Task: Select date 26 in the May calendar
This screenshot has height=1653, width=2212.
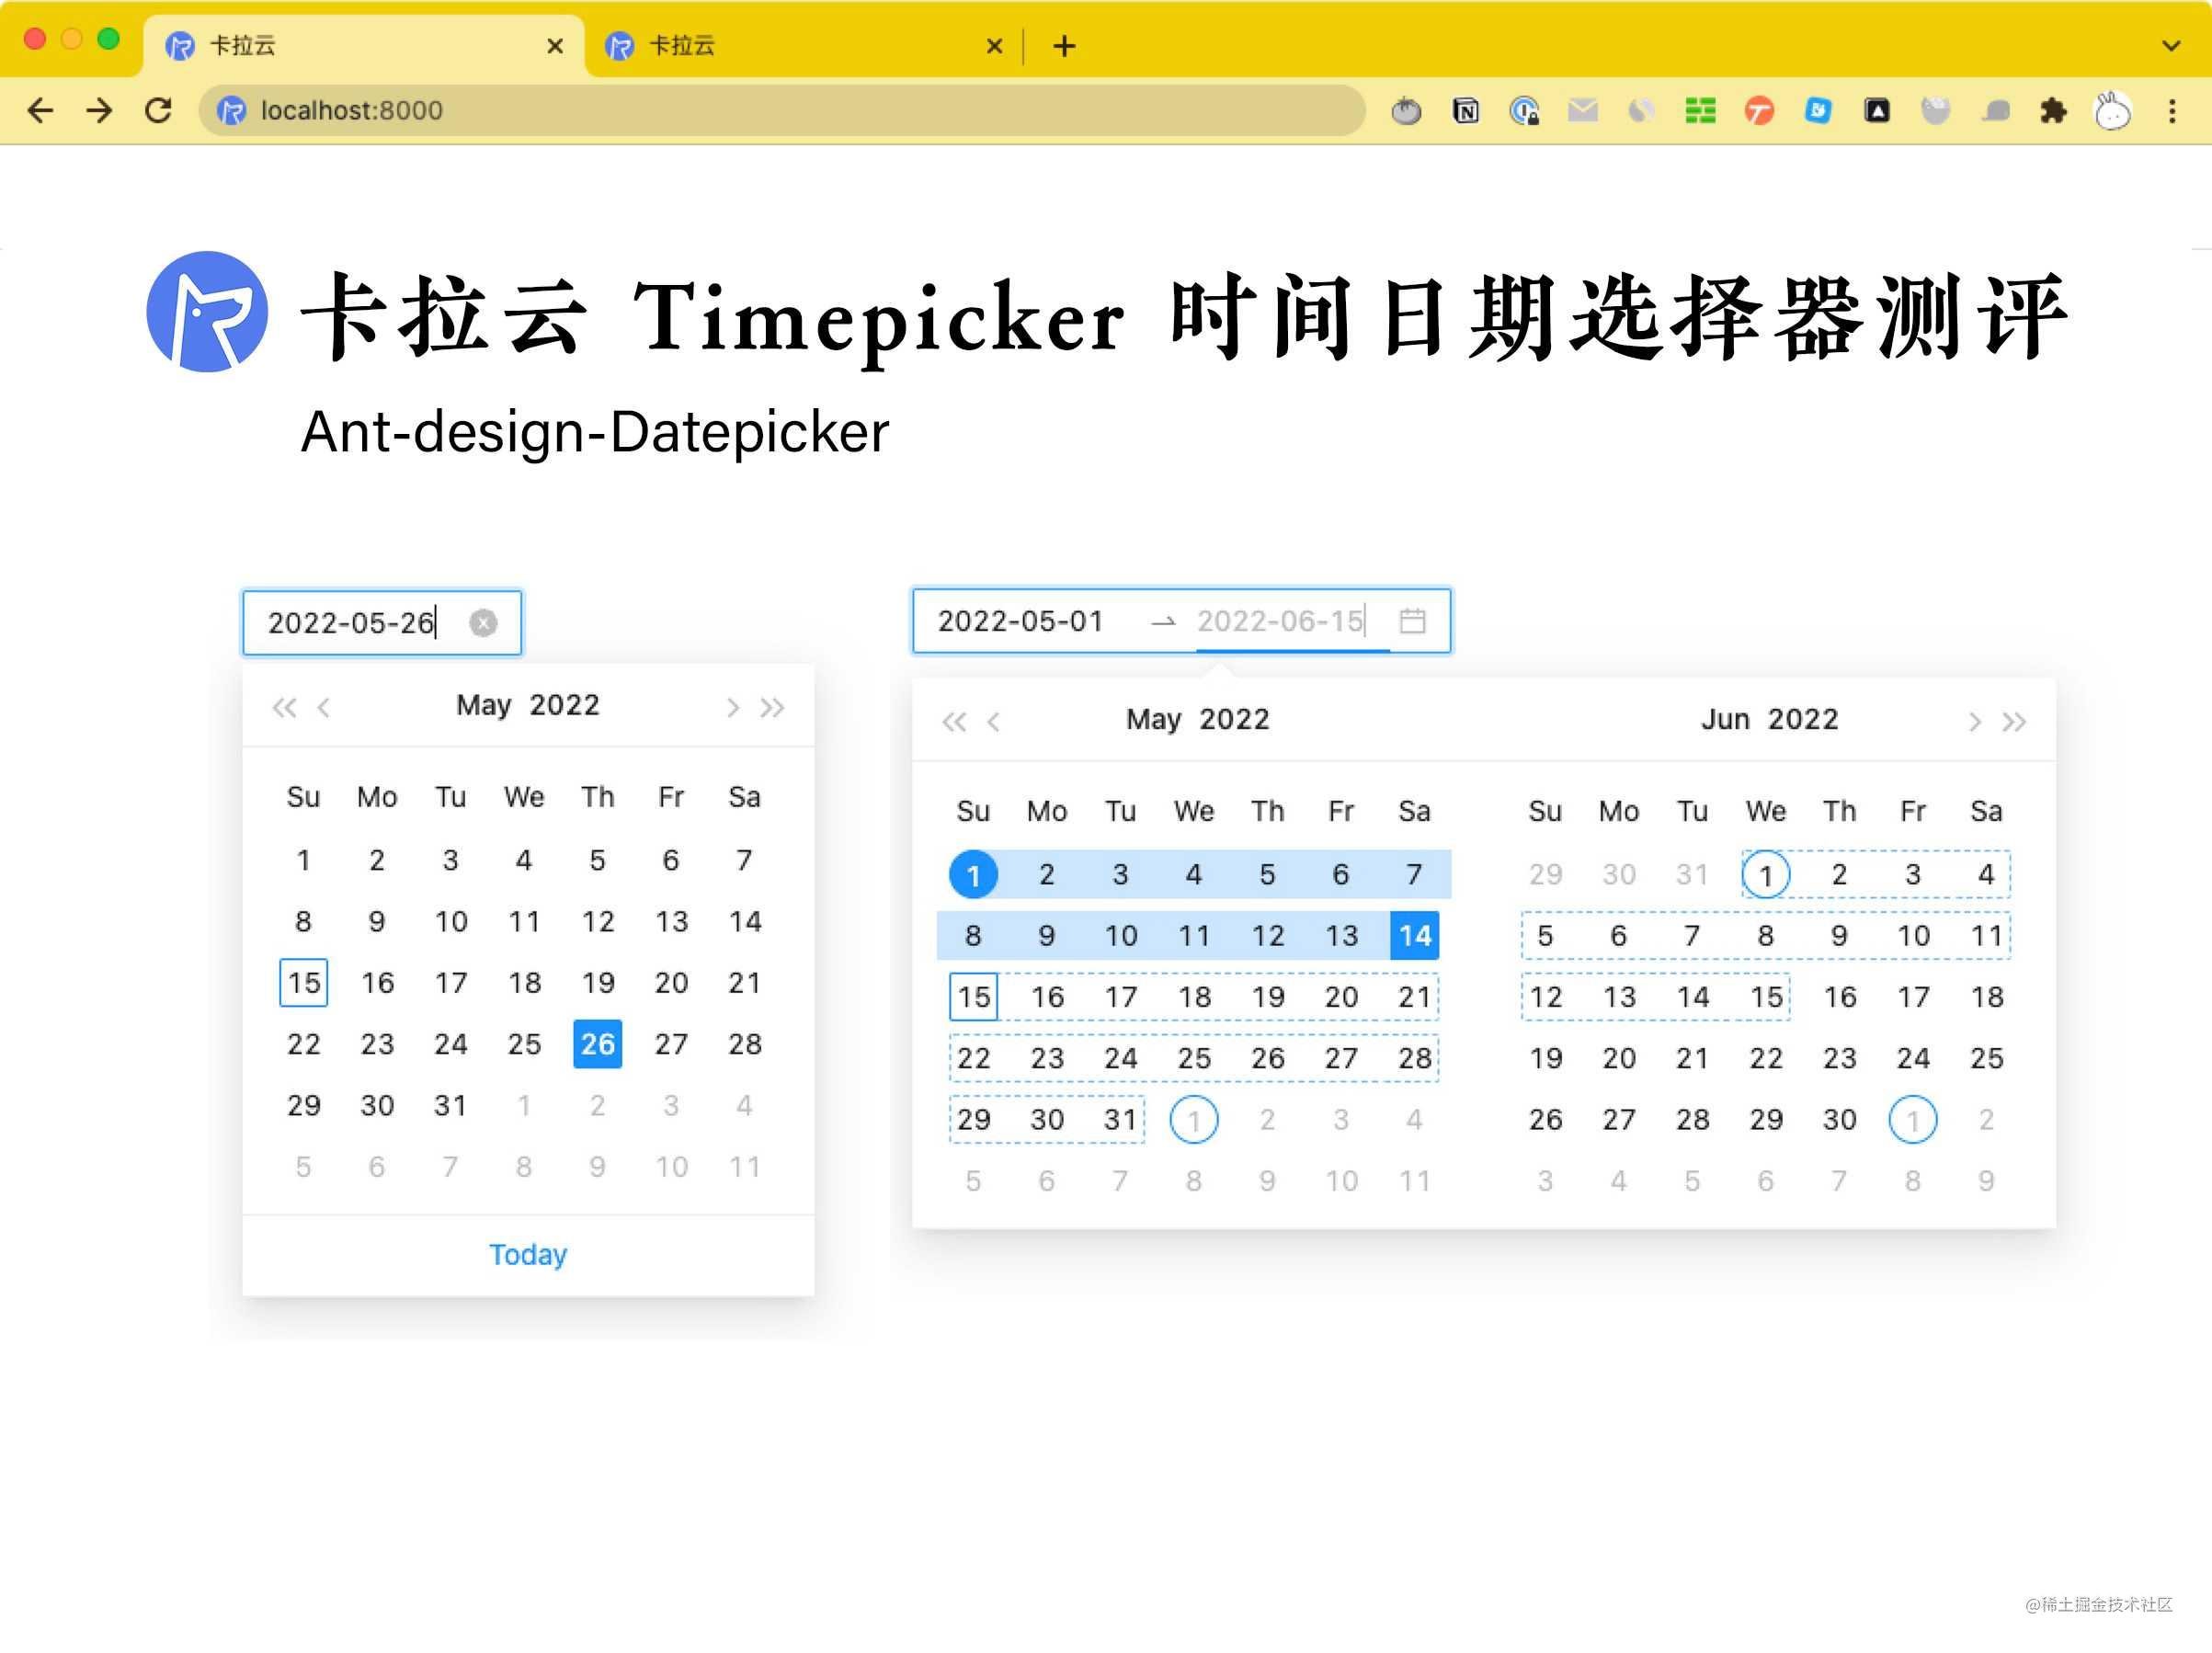Action: pyautogui.click(x=597, y=1044)
